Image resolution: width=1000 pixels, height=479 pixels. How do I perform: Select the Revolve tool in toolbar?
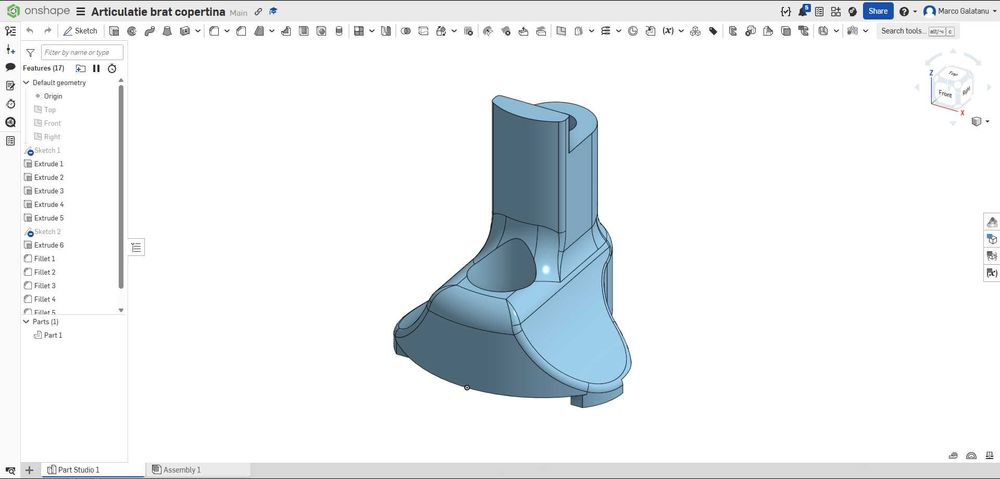(x=131, y=31)
